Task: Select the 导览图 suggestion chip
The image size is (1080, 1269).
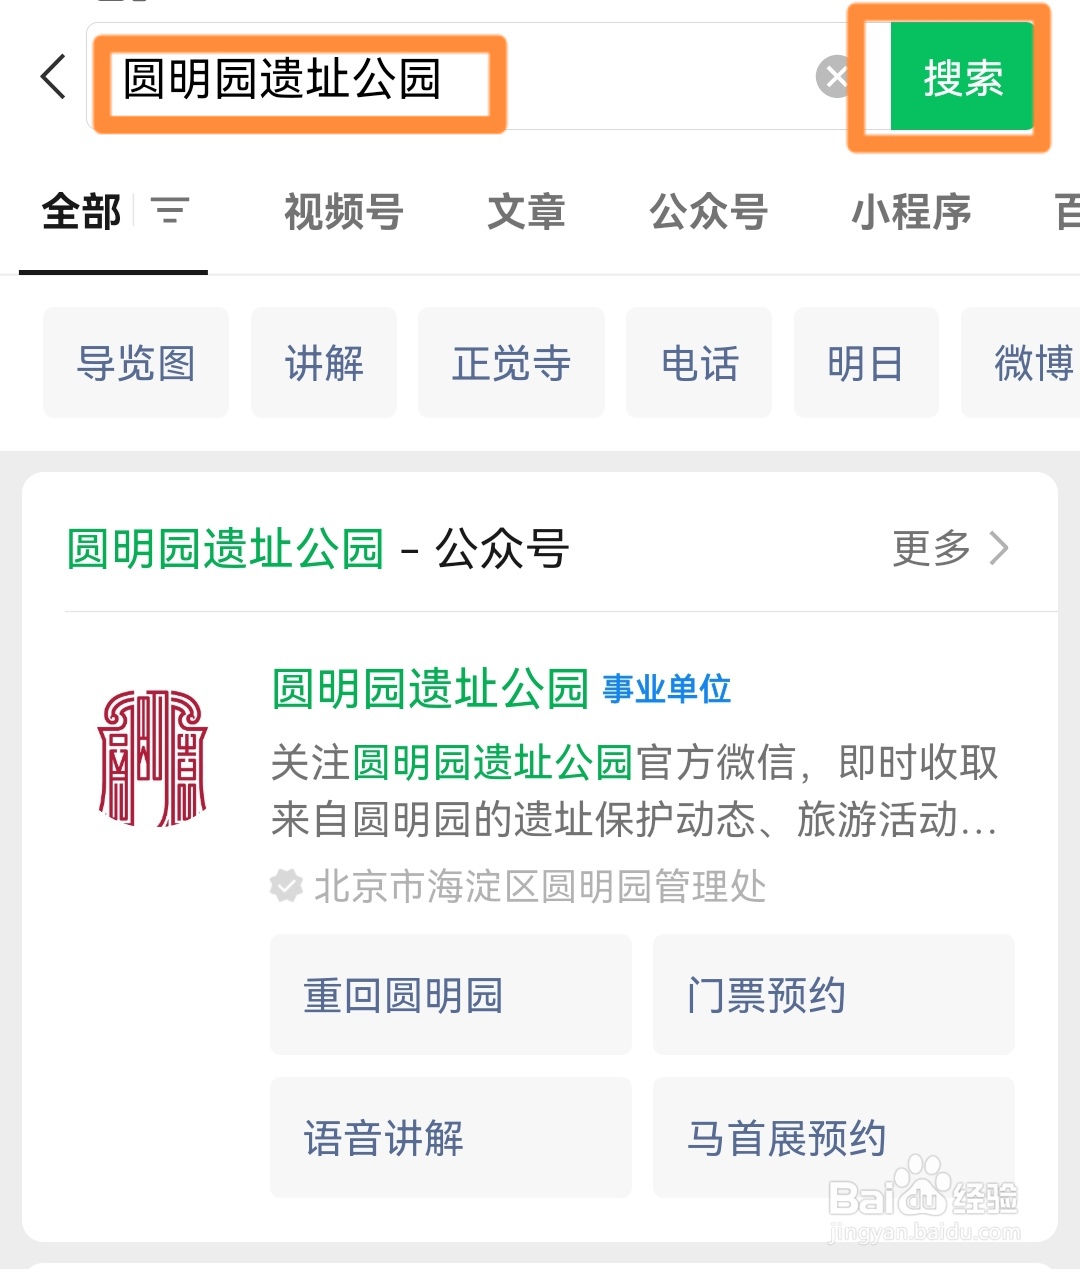Action: coord(136,363)
